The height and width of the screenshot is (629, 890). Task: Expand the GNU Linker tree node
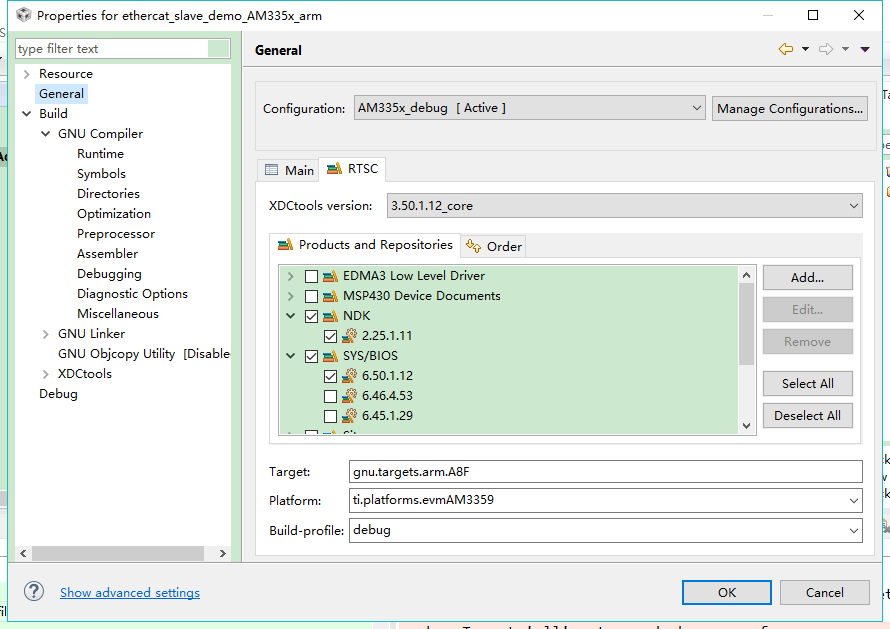tap(46, 334)
